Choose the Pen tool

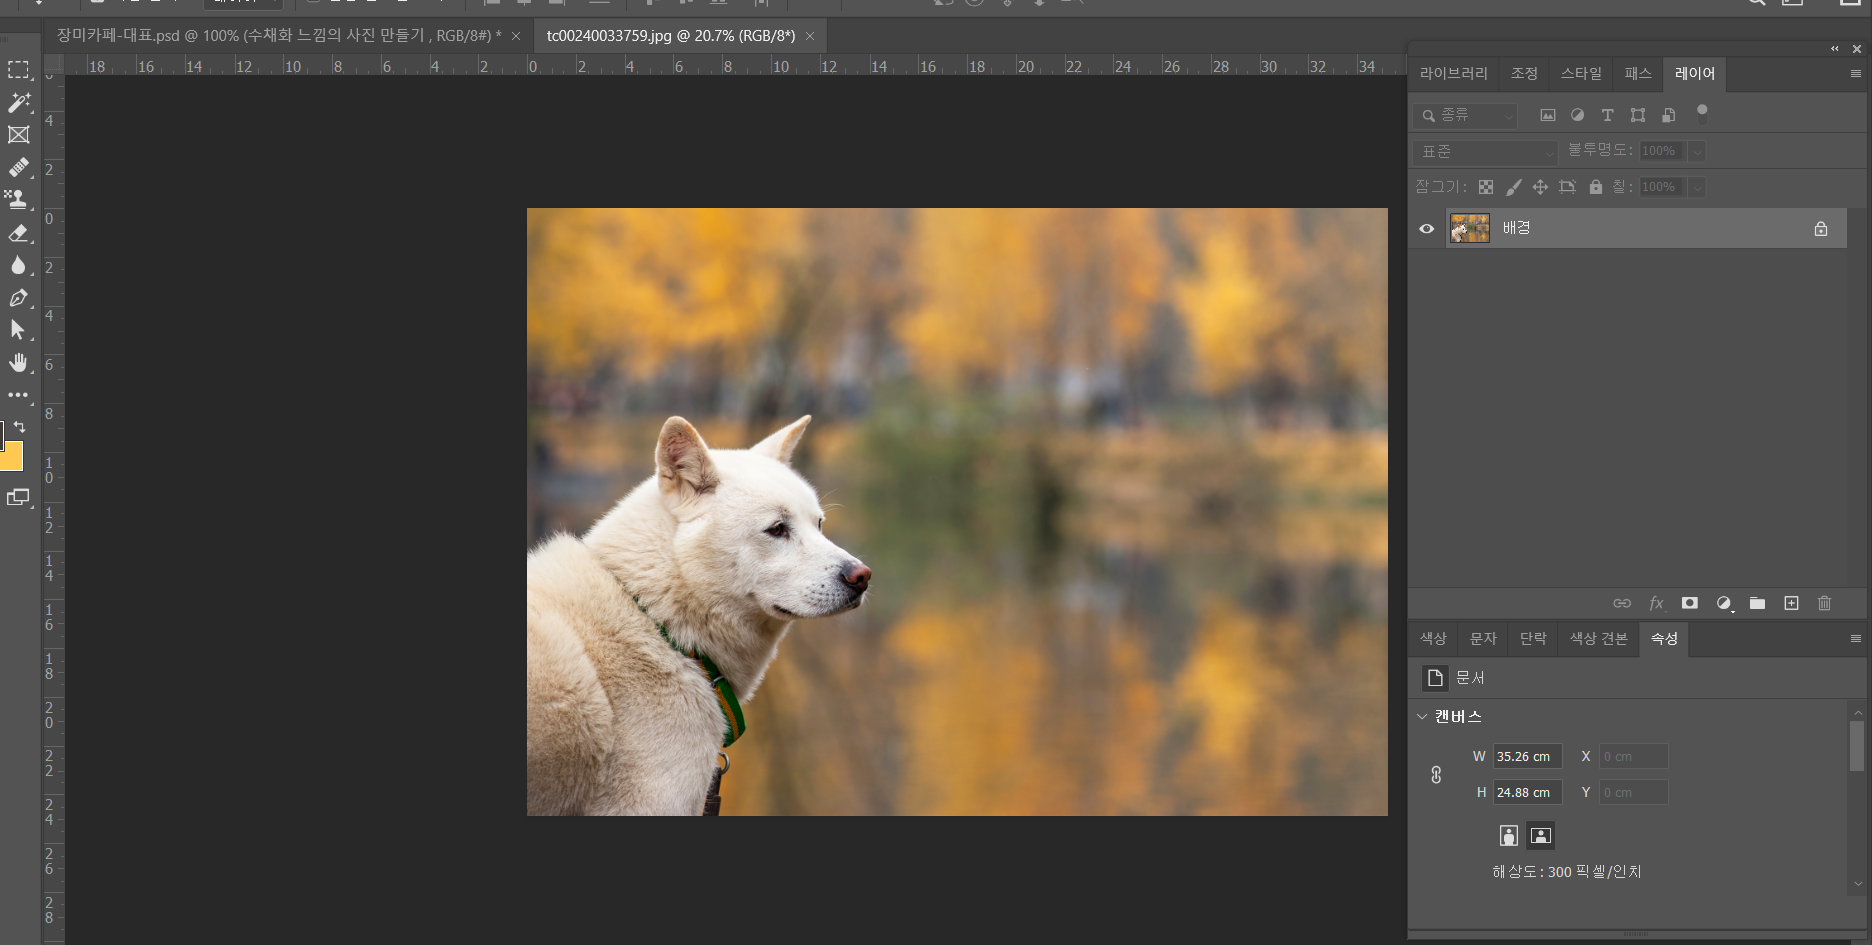[x=18, y=298]
